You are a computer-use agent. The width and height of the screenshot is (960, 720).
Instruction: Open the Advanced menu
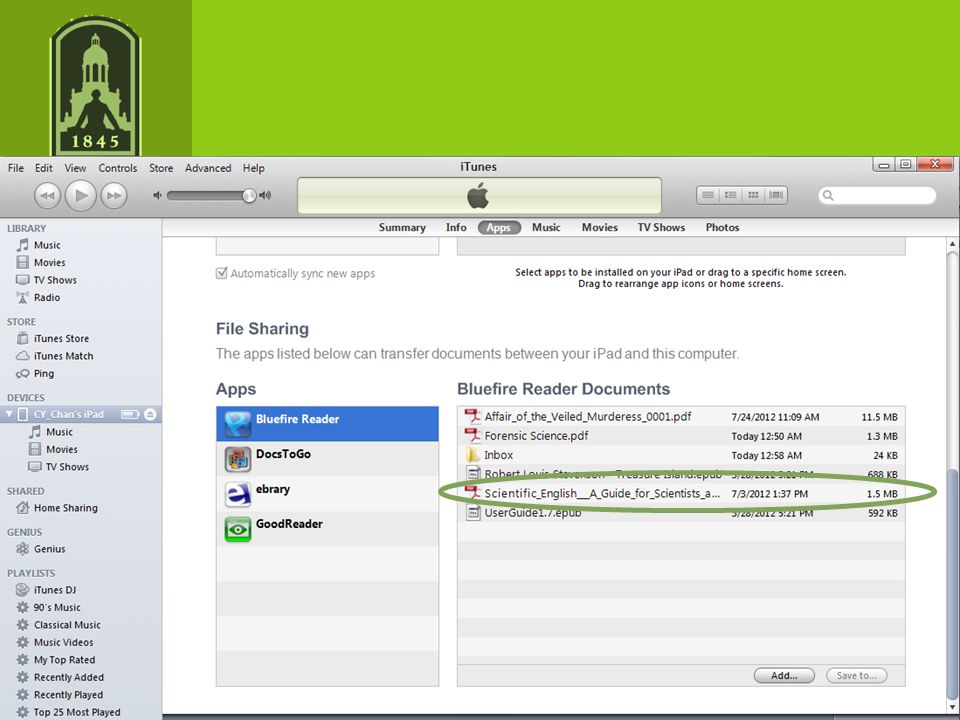coord(208,168)
